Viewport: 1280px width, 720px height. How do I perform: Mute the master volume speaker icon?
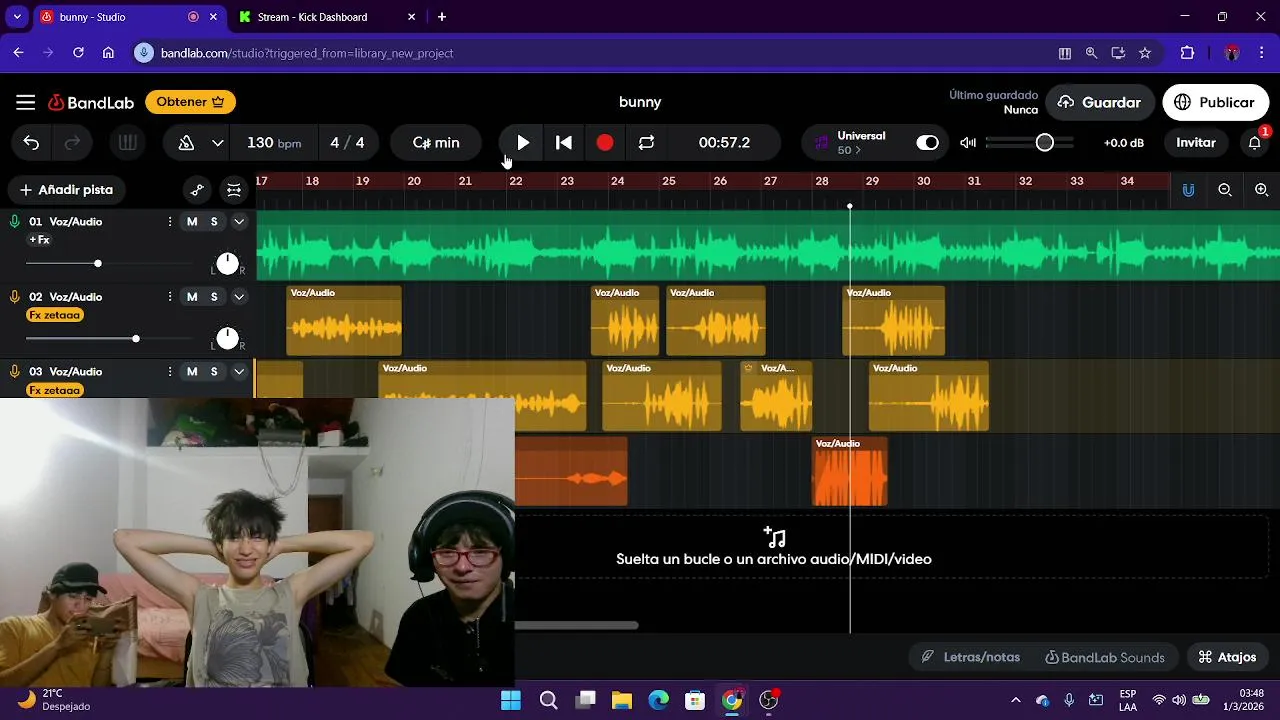968,143
